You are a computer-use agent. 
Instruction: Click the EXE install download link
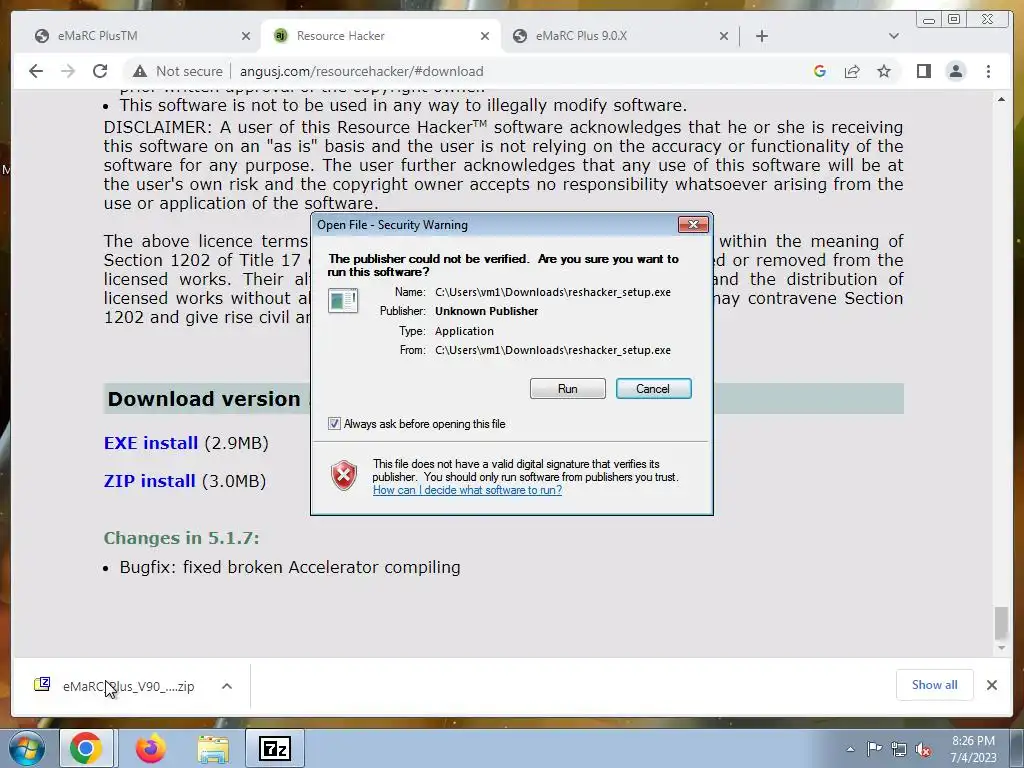(x=151, y=443)
